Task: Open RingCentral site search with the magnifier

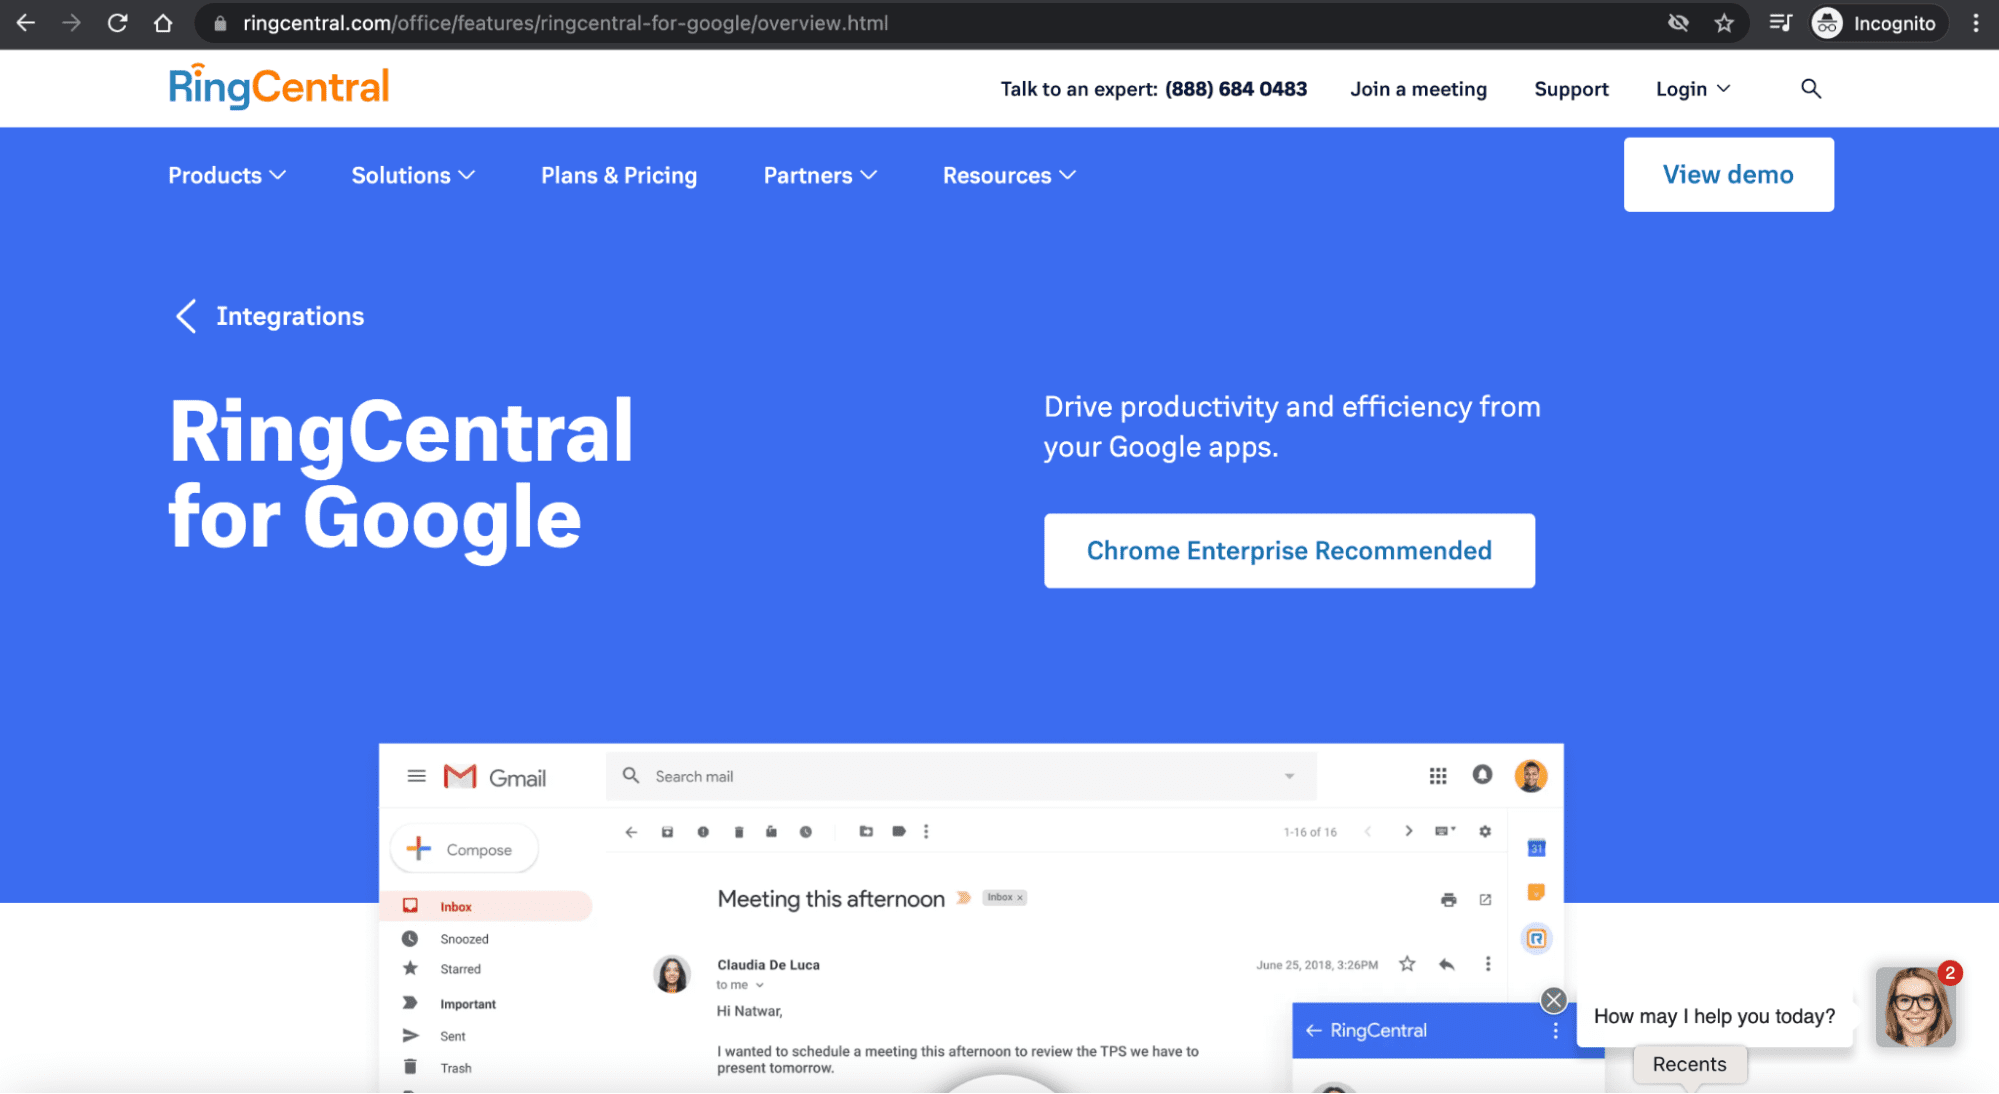Action: pyautogui.click(x=1810, y=88)
